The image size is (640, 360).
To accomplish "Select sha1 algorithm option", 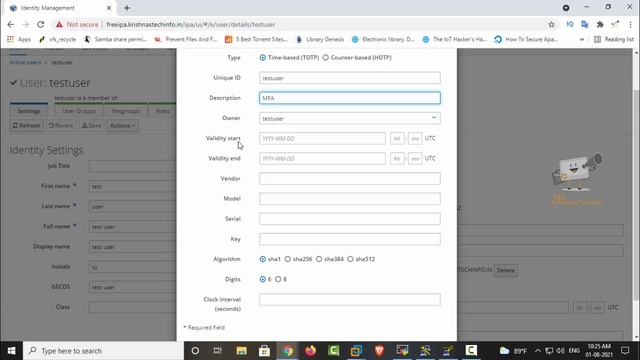I will pyautogui.click(x=262, y=259).
